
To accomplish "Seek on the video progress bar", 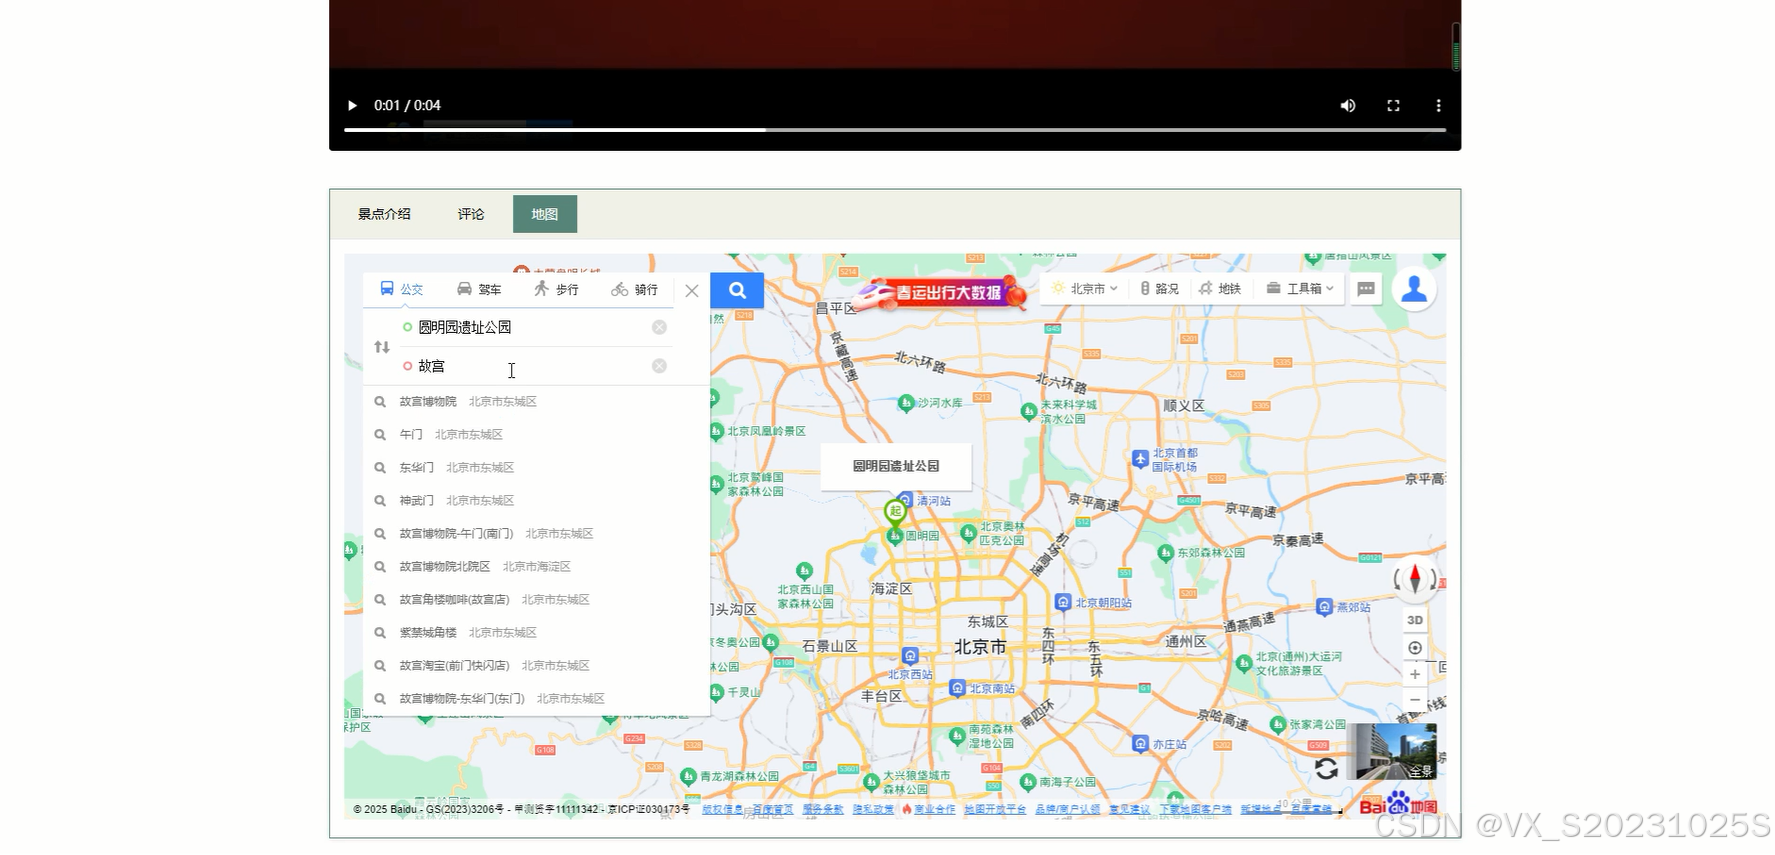I will coord(895,130).
